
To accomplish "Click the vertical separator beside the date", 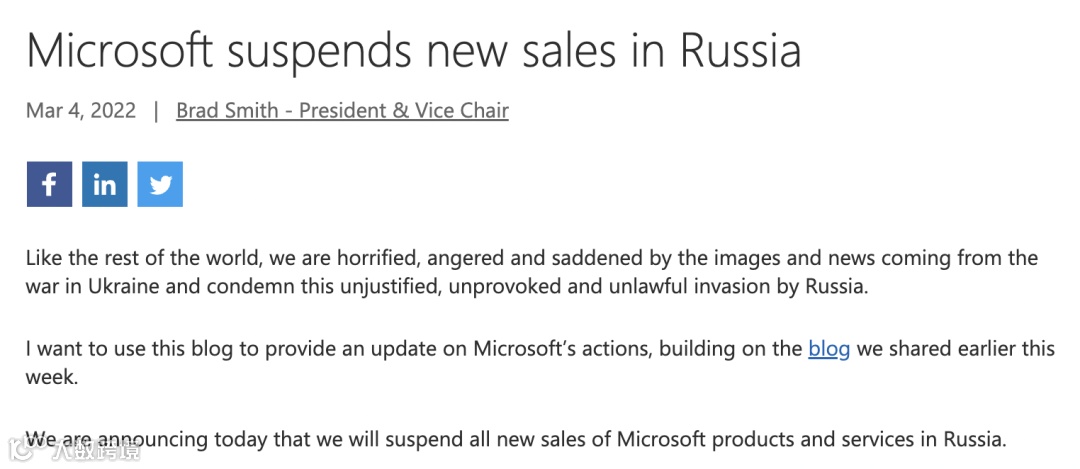I will 156,111.
